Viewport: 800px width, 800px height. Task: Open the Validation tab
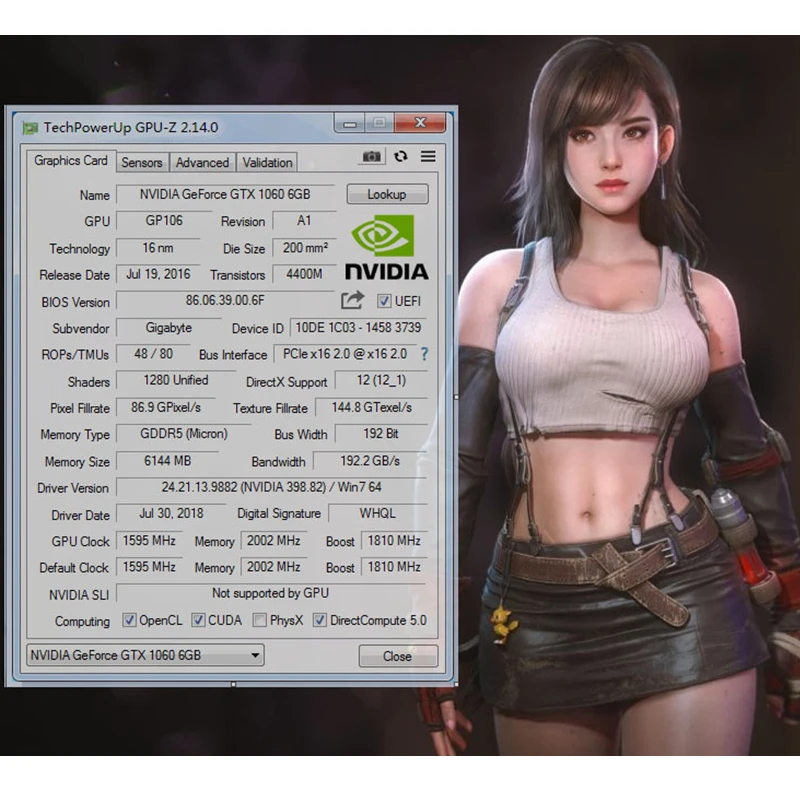(267, 163)
